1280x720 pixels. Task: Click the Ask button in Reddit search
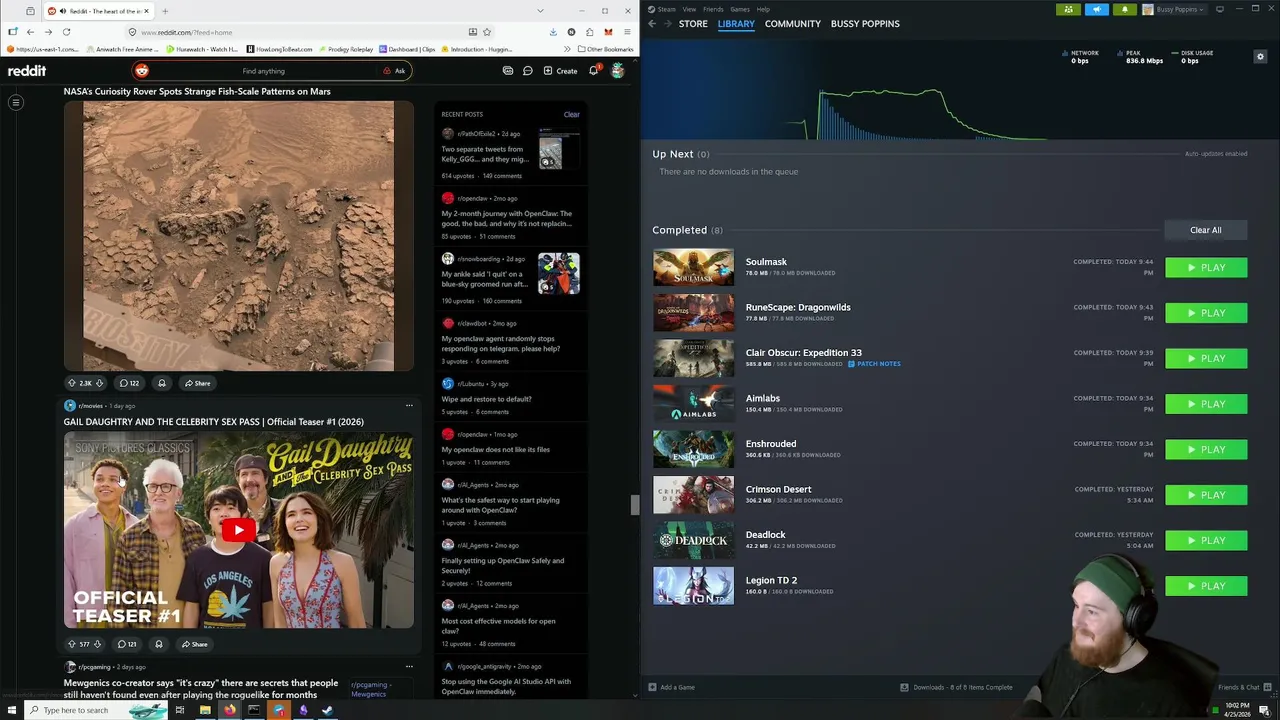point(394,71)
